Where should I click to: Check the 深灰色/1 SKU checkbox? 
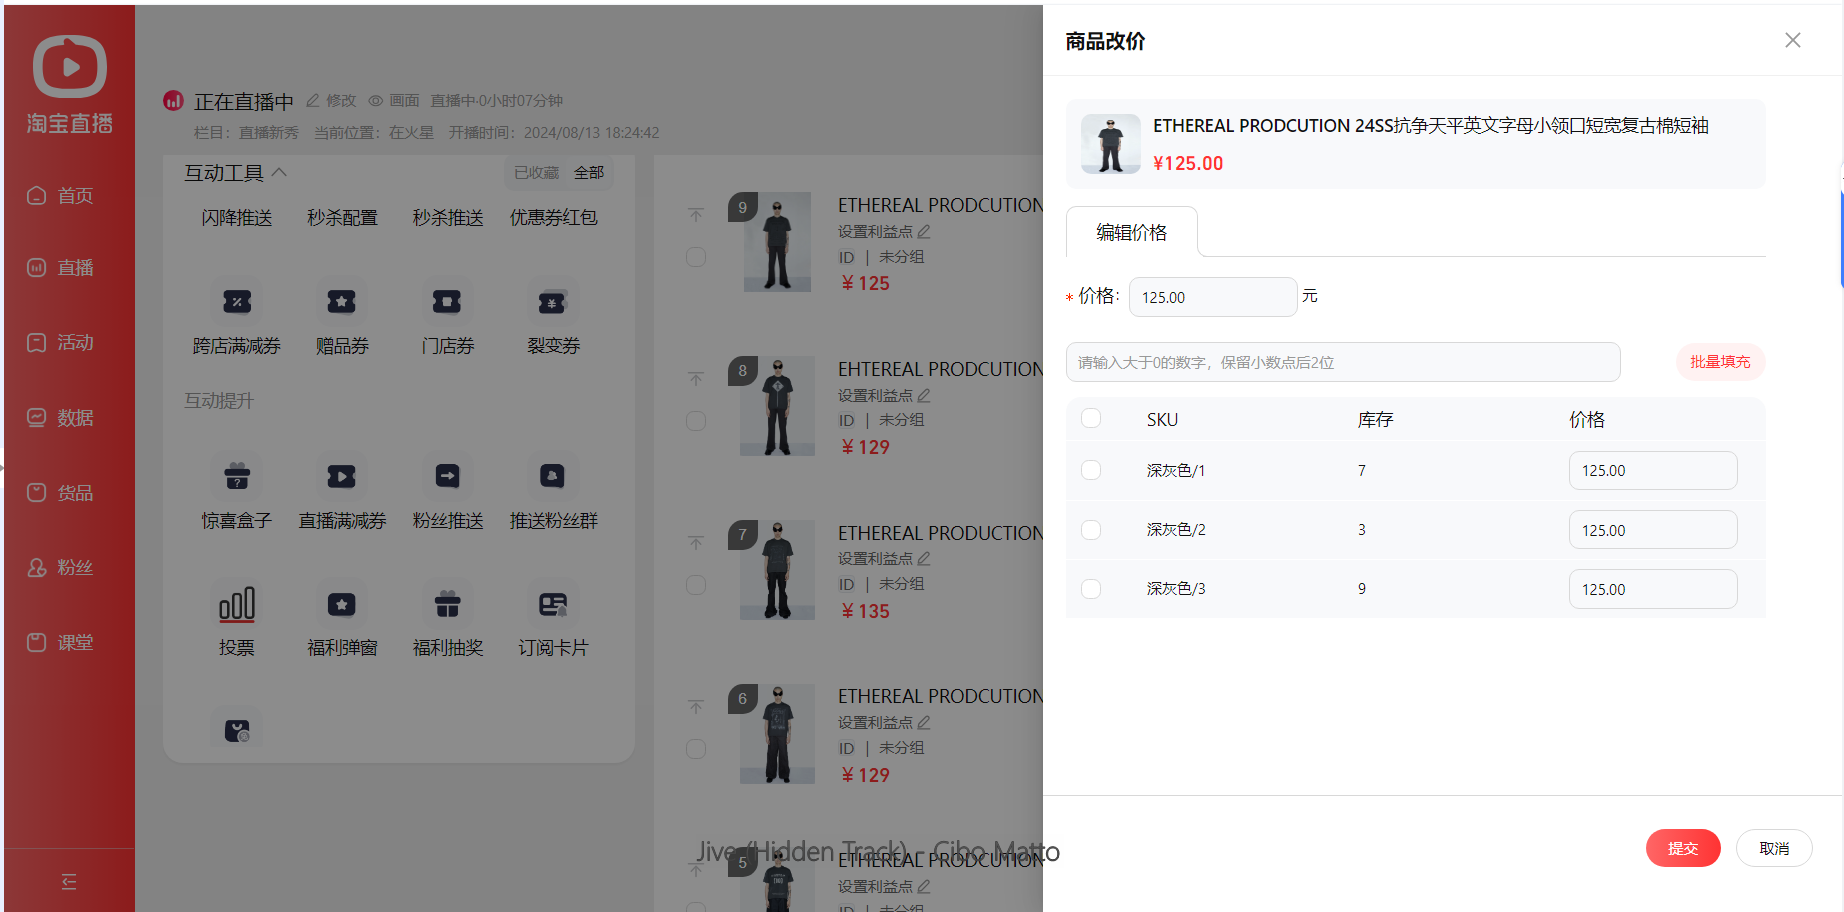click(x=1091, y=470)
